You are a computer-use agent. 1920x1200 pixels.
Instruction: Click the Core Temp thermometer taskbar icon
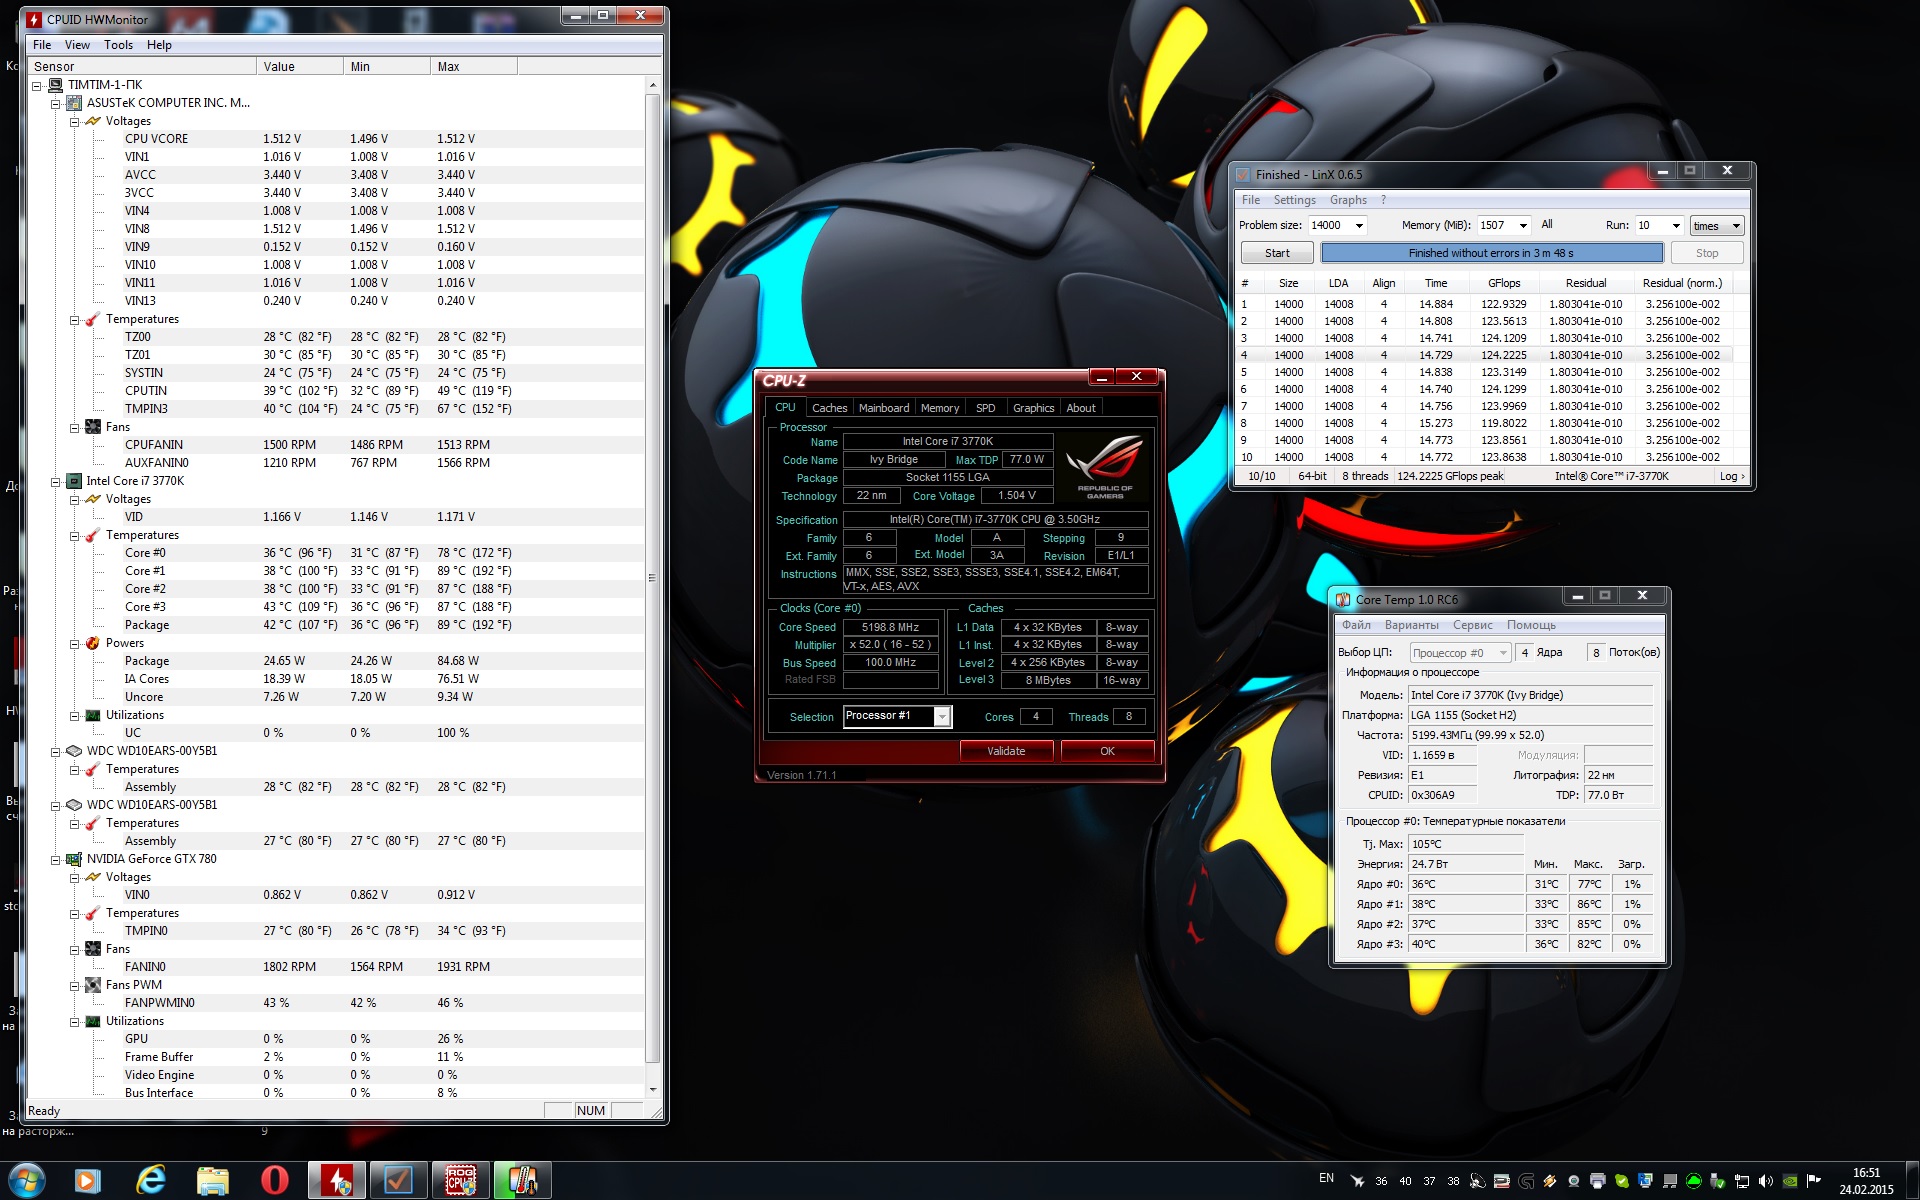tap(522, 1180)
